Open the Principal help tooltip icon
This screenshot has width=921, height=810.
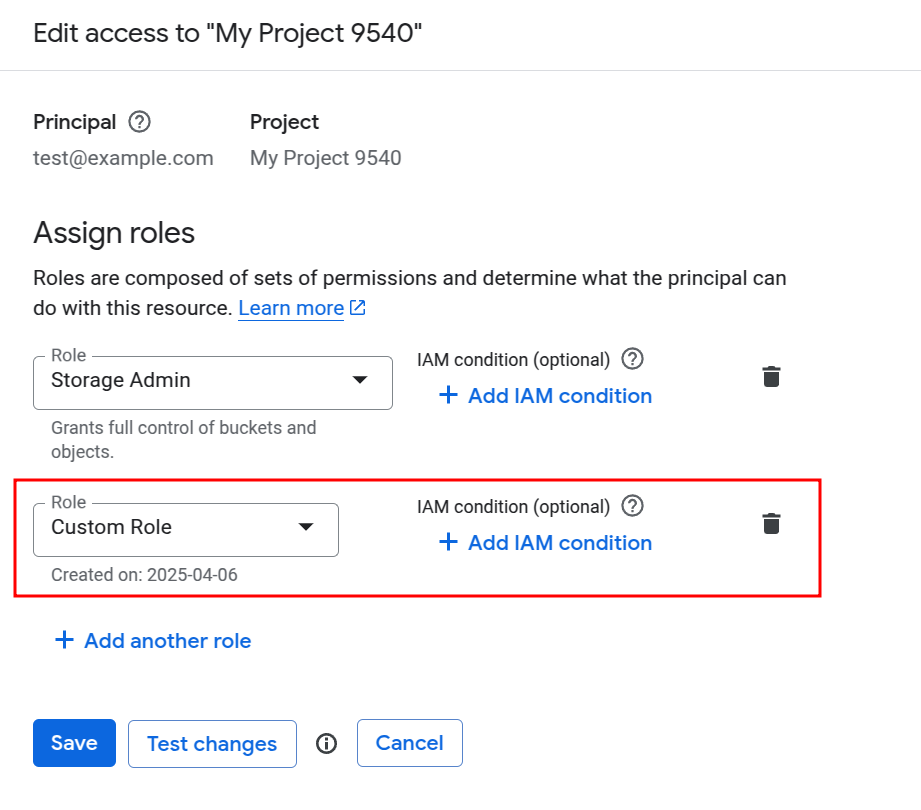click(140, 121)
